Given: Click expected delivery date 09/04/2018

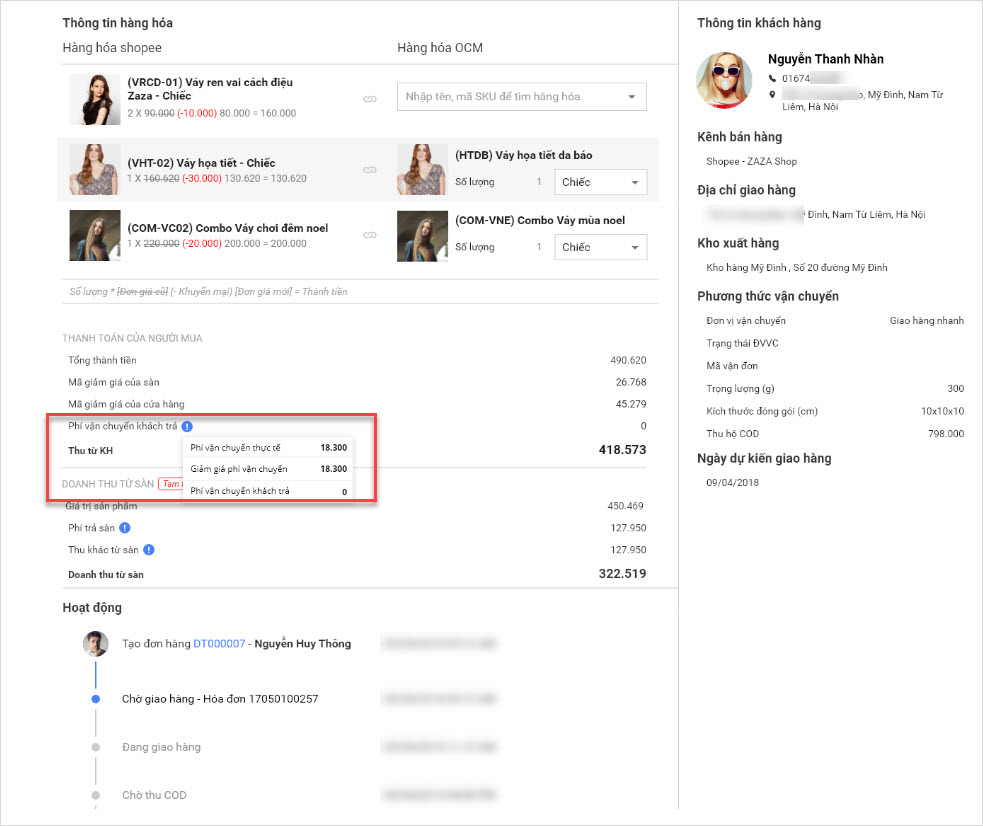Looking at the screenshot, I should click(x=732, y=483).
